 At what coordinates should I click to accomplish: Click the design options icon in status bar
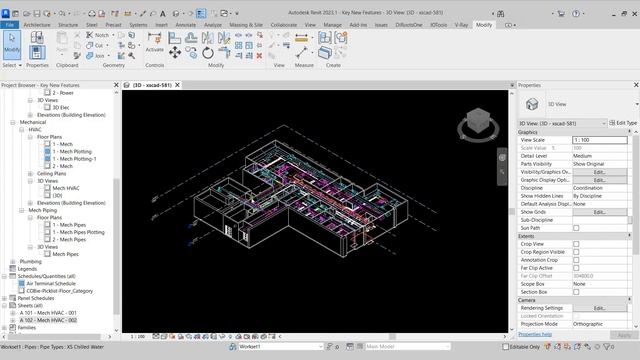(x=350, y=347)
